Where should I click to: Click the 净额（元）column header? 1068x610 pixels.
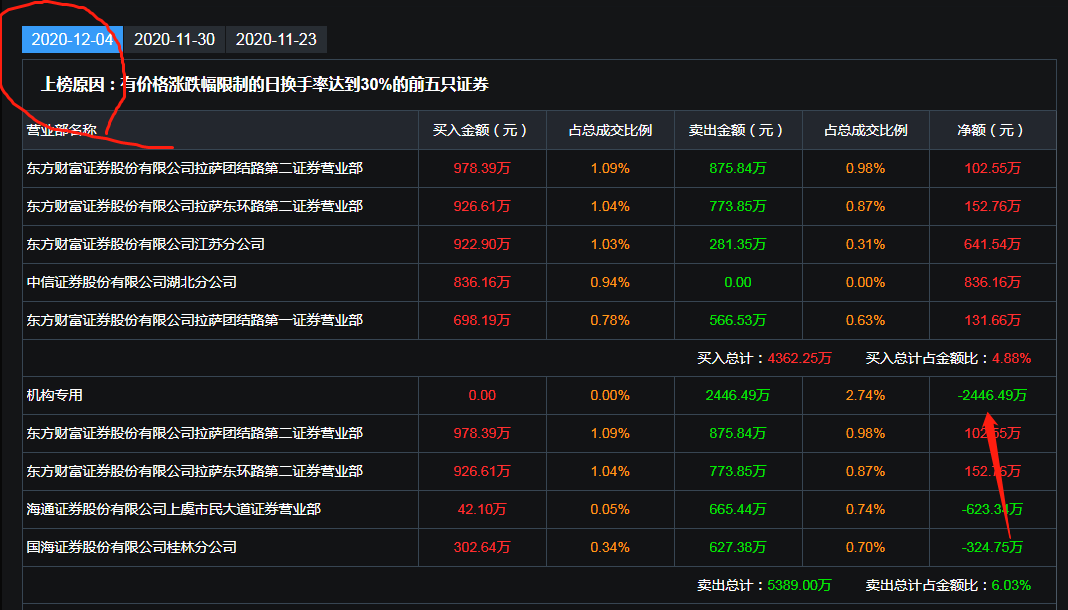point(992,130)
